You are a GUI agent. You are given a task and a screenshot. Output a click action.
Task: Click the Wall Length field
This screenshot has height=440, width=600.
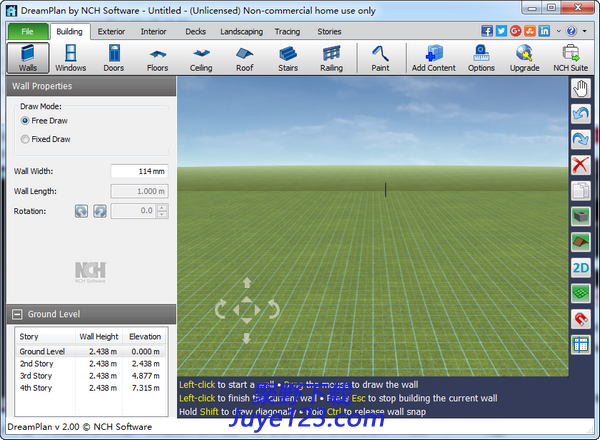(139, 191)
